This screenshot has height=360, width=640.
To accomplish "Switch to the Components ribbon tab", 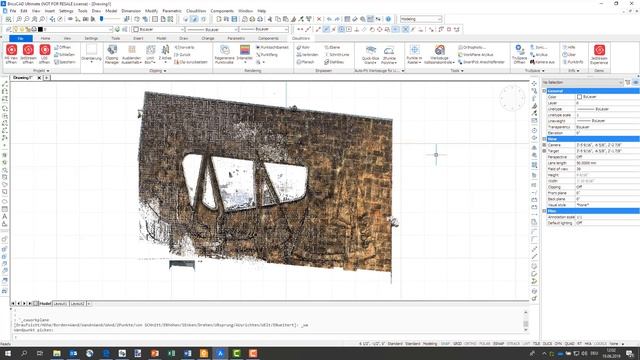I will pos(268,38).
